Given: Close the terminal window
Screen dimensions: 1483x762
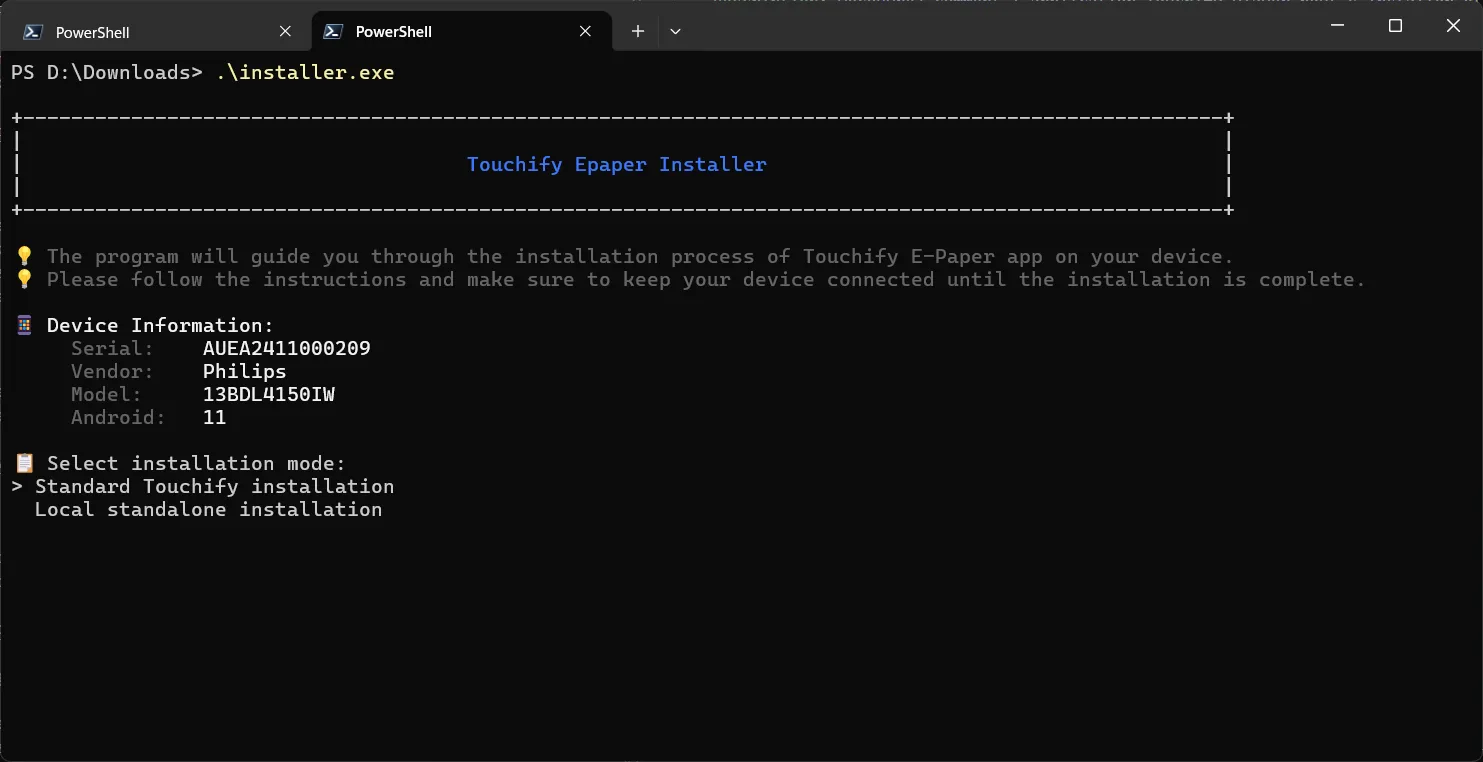Looking at the screenshot, I should click(1453, 26).
